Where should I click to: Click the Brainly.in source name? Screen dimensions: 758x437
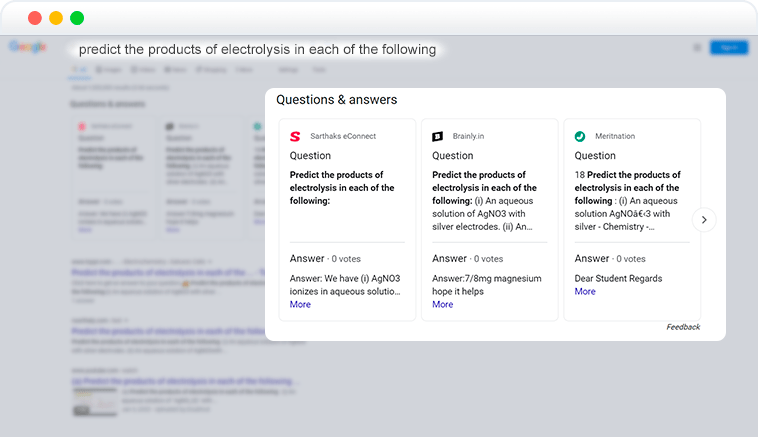click(x=468, y=136)
